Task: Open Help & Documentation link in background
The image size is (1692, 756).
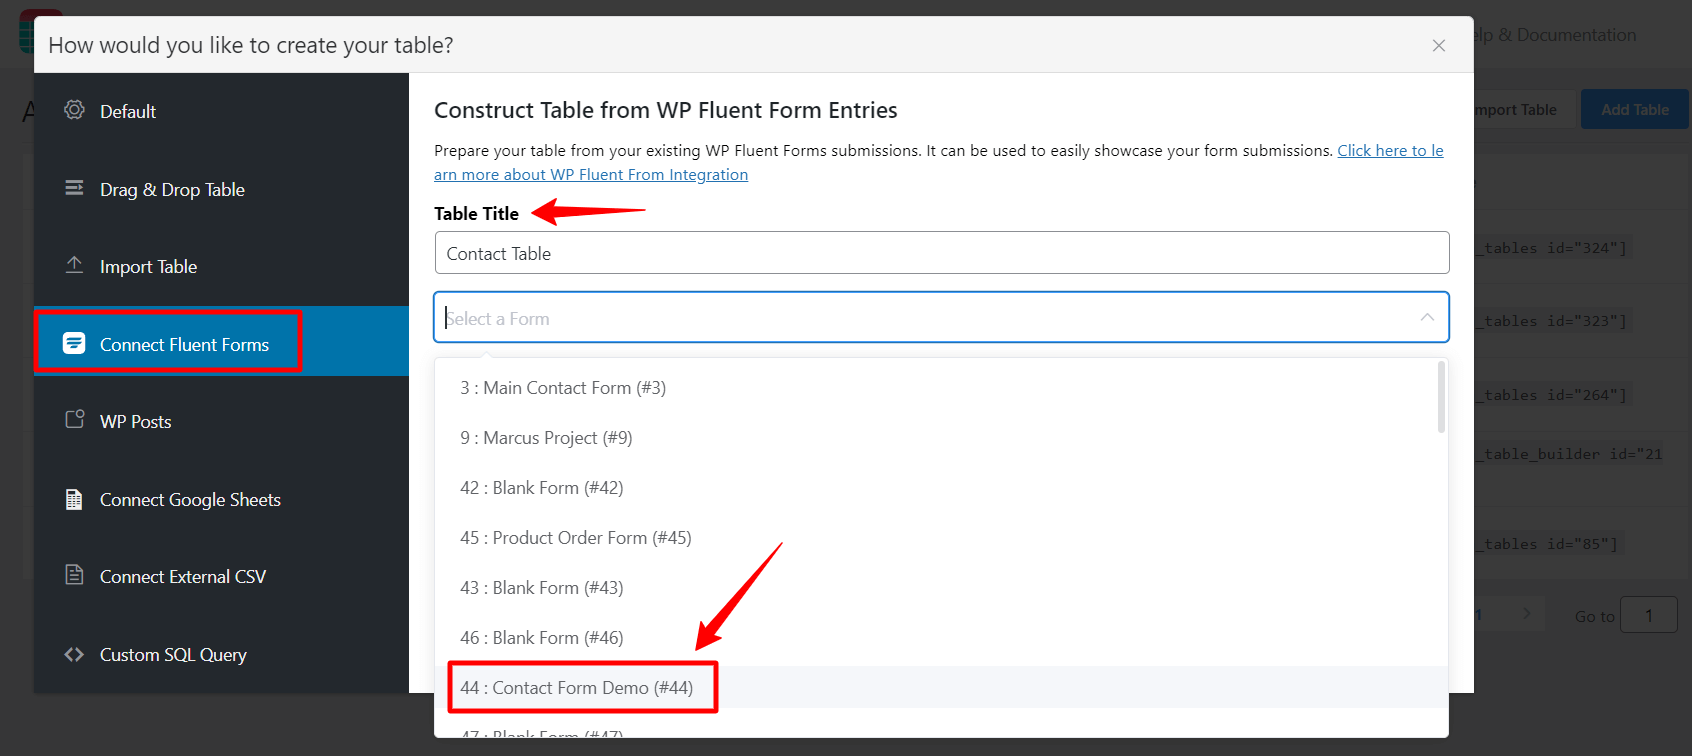Action: (1555, 35)
